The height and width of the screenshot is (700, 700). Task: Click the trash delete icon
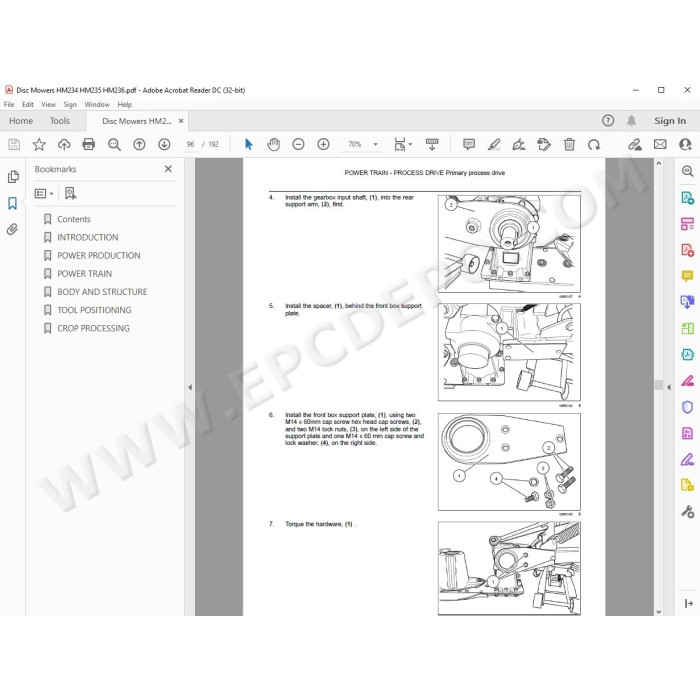click(x=569, y=144)
